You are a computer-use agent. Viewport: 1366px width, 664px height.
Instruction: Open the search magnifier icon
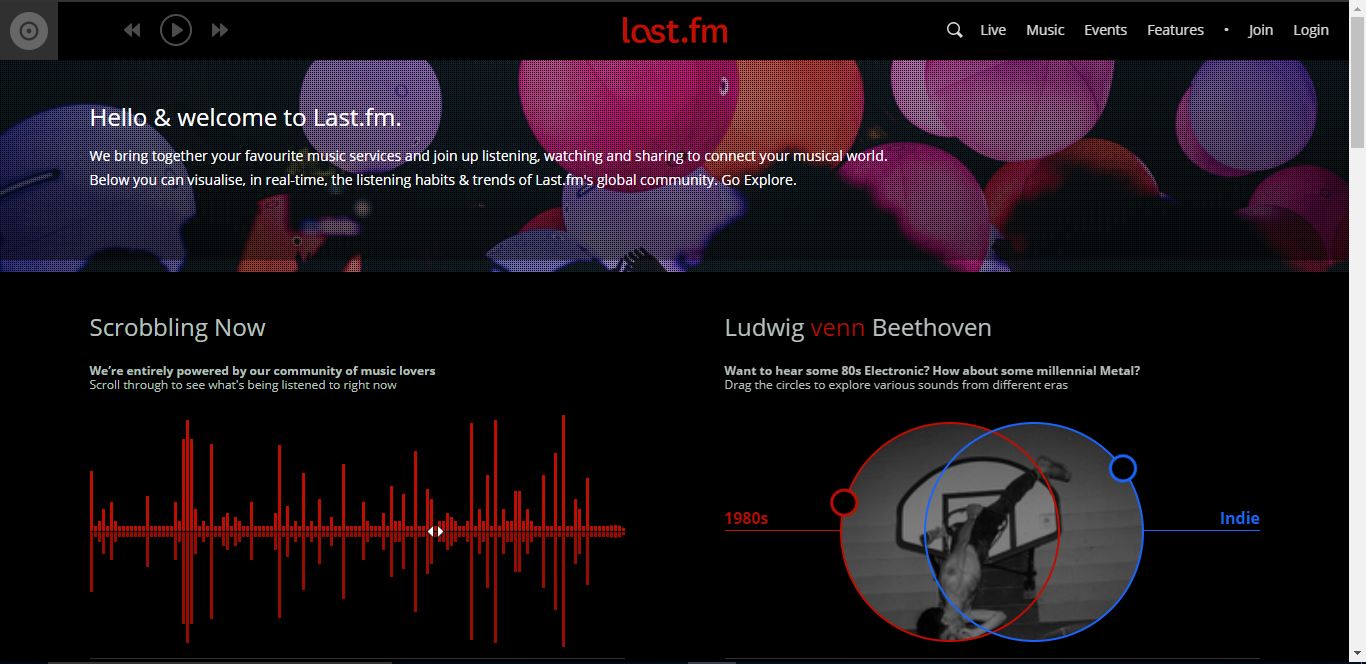click(953, 30)
